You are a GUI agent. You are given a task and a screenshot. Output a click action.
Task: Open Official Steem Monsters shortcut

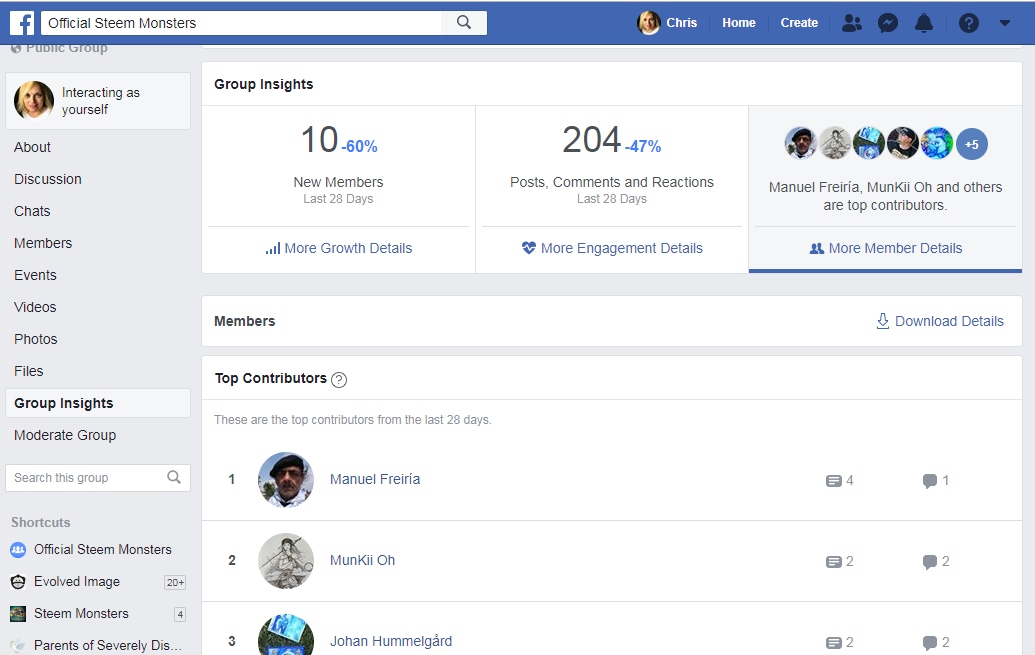click(x=102, y=549)
